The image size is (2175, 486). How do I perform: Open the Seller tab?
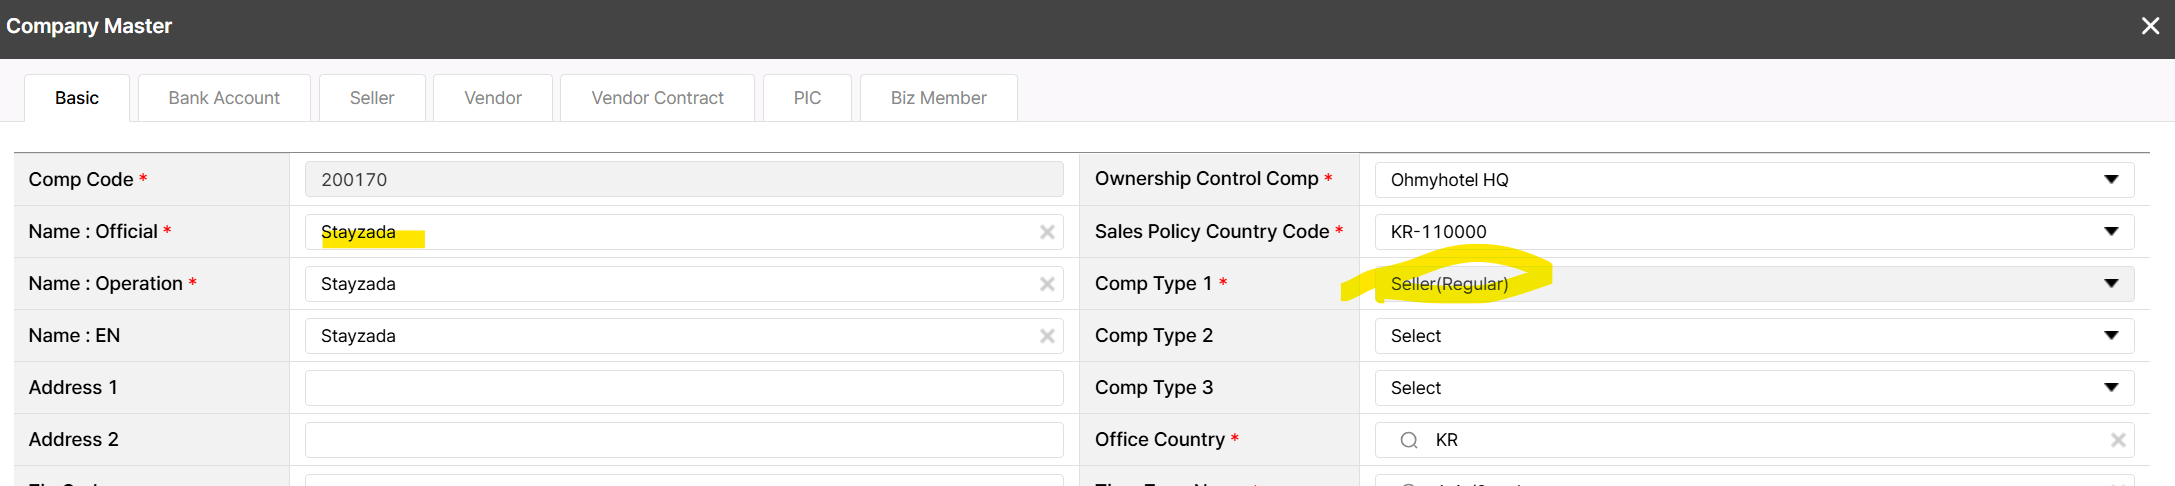pyautogui.click(x=372, y=98)
